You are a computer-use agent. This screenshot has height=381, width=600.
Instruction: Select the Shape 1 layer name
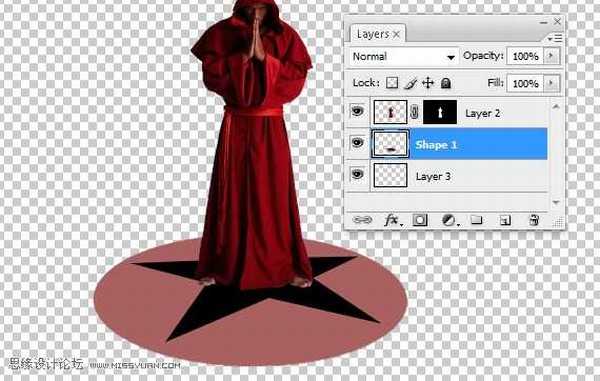(x=436, y=145)
